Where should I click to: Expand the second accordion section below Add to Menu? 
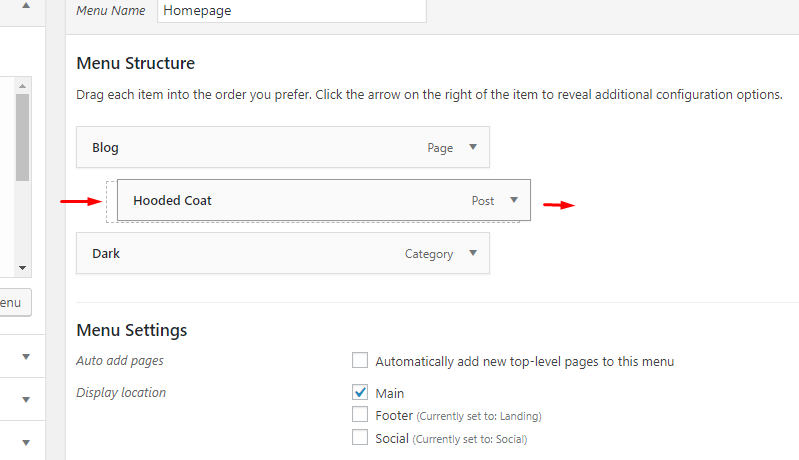tap(25, 399)
